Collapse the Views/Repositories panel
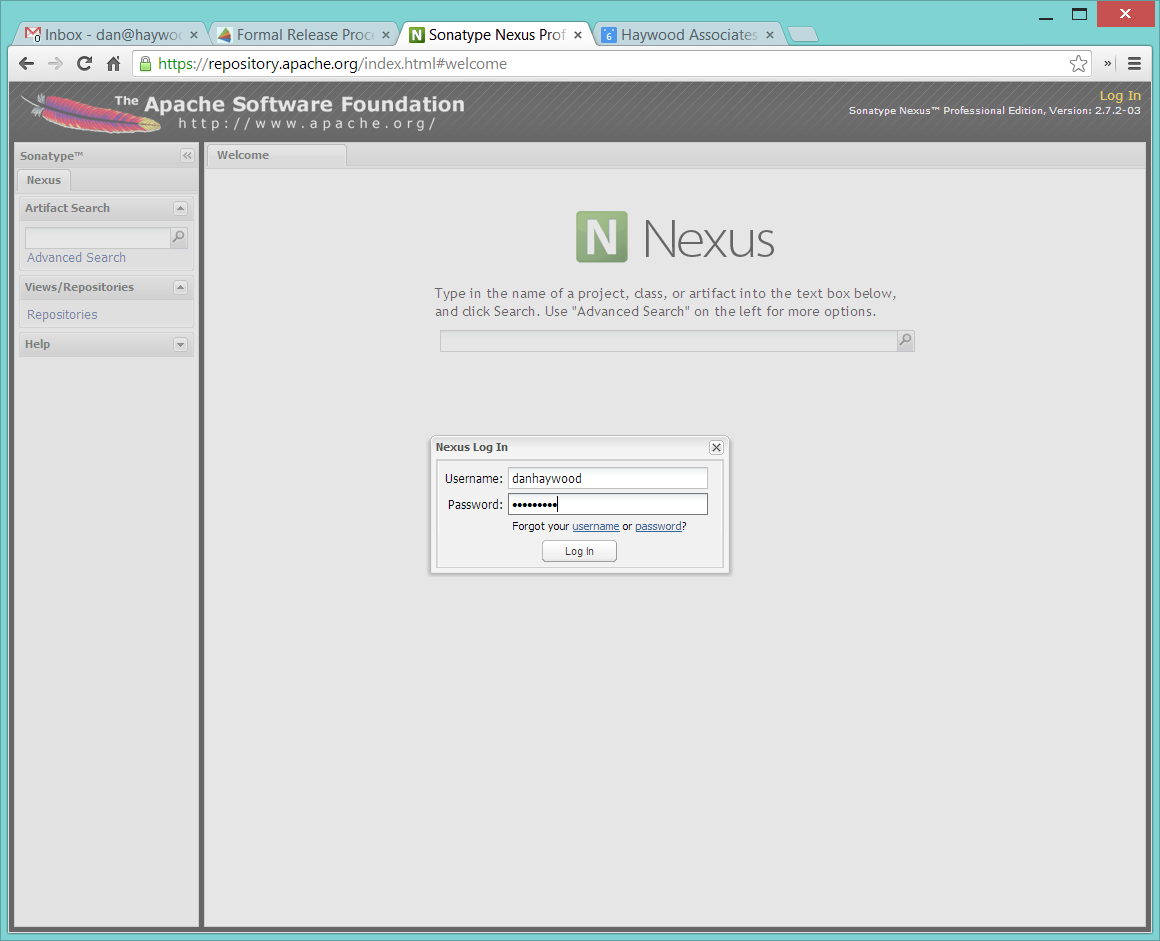The height and width of the screenshot is (941, 1160). coord(180,287)
